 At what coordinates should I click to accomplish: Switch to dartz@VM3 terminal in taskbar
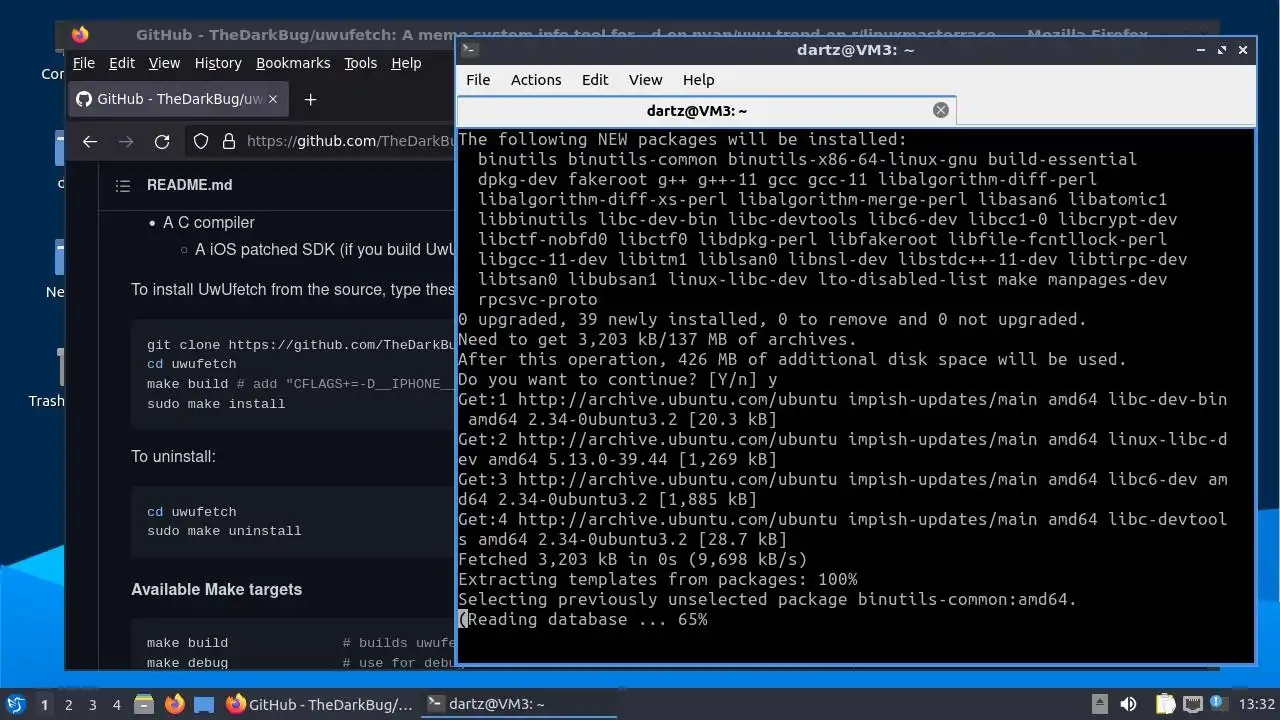click(x=519, y=704)
